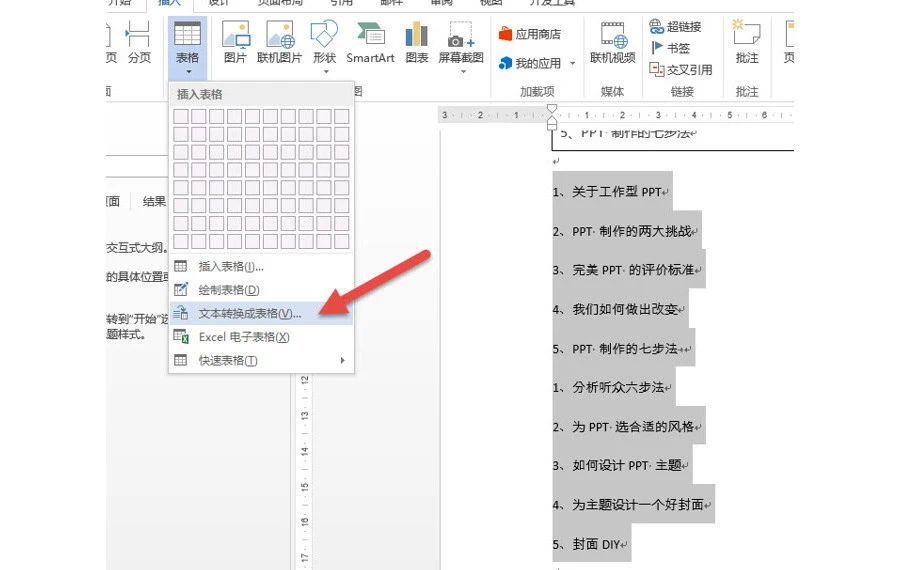Insert a SmartArt graphic
The image size is (900, 570).
(370, 42)
